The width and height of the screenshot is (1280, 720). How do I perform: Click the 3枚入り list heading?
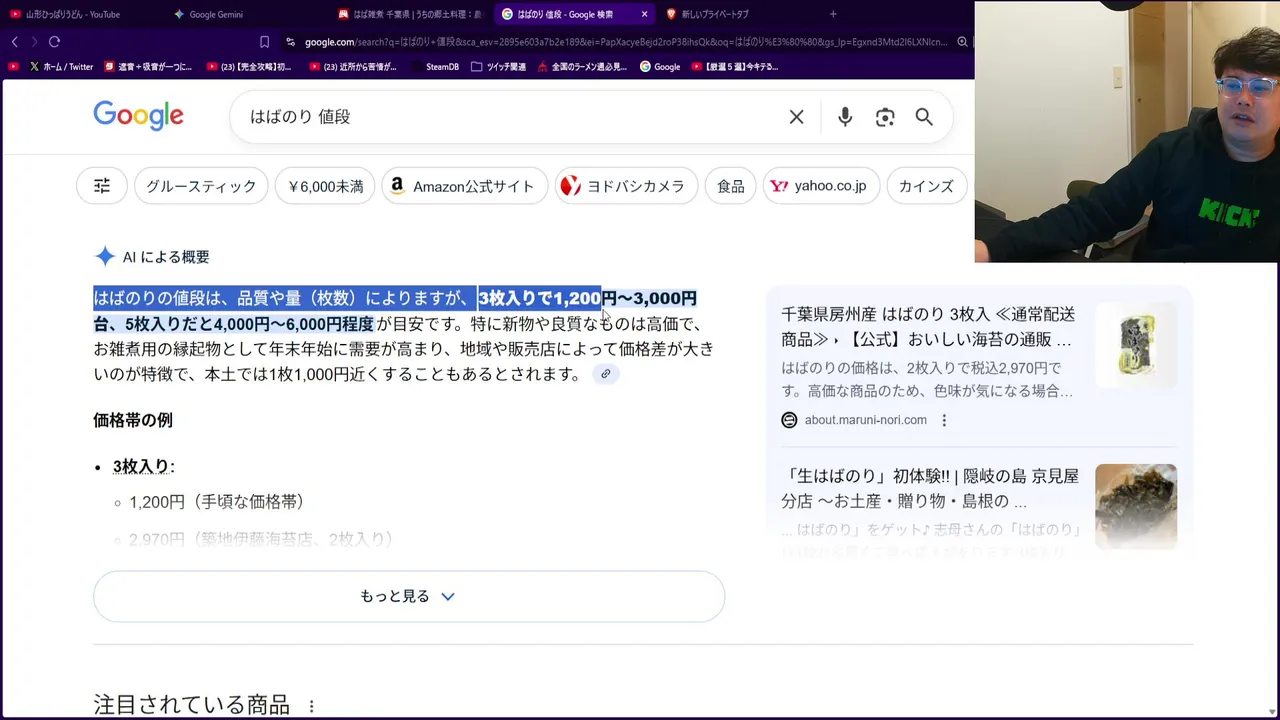pyautogui.click(x=143, y=467)
